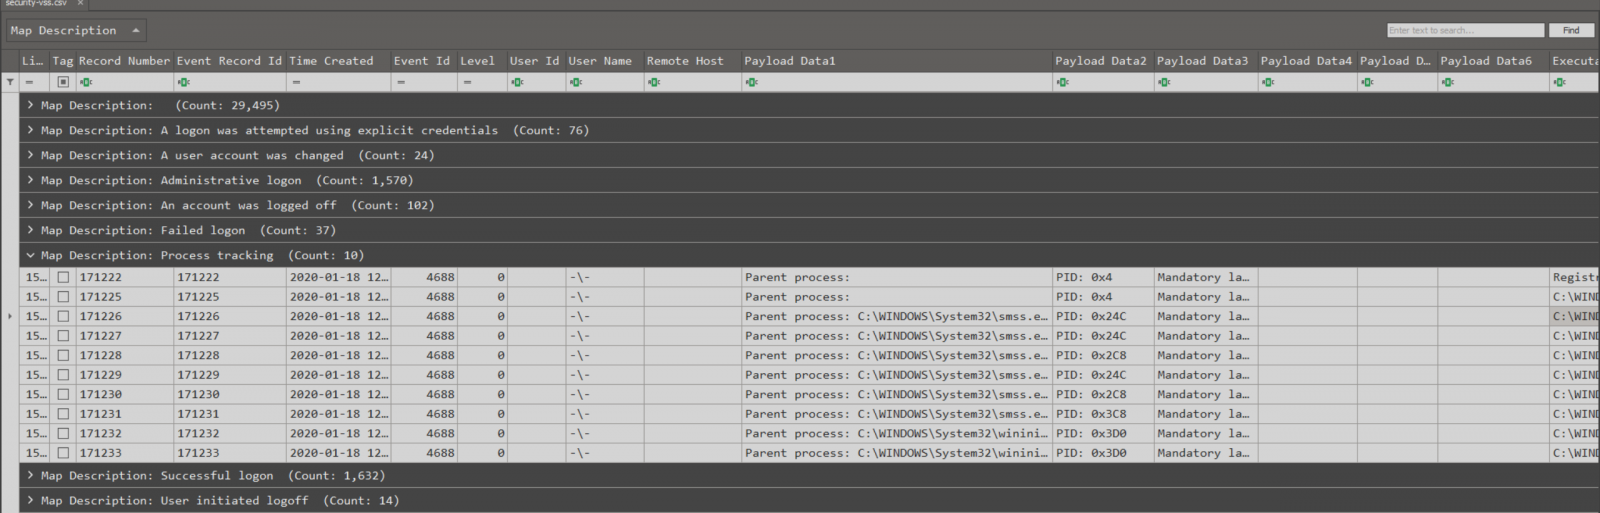Switch to the security-vss.csv tab

click(x=35, y=4)
